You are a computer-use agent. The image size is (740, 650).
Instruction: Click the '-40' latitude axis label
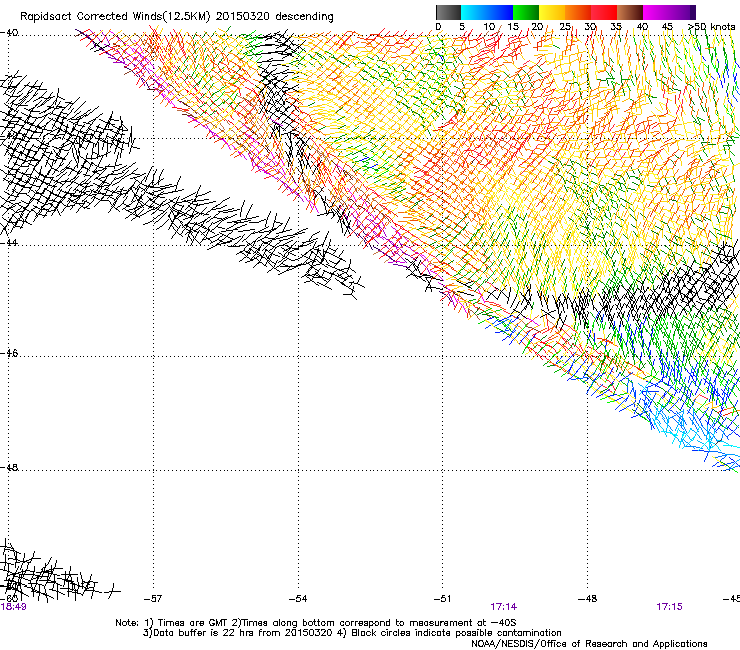coord(9,33)
